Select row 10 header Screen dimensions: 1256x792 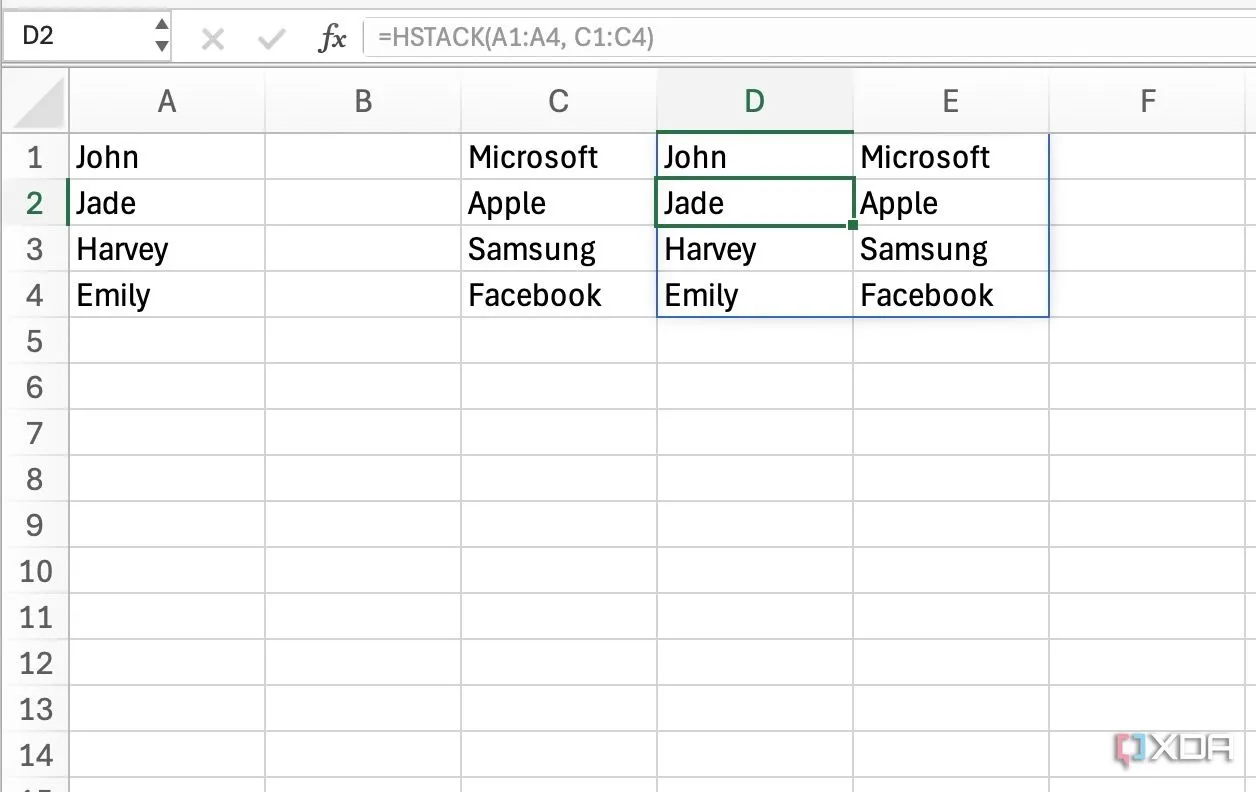pos(35,571)
